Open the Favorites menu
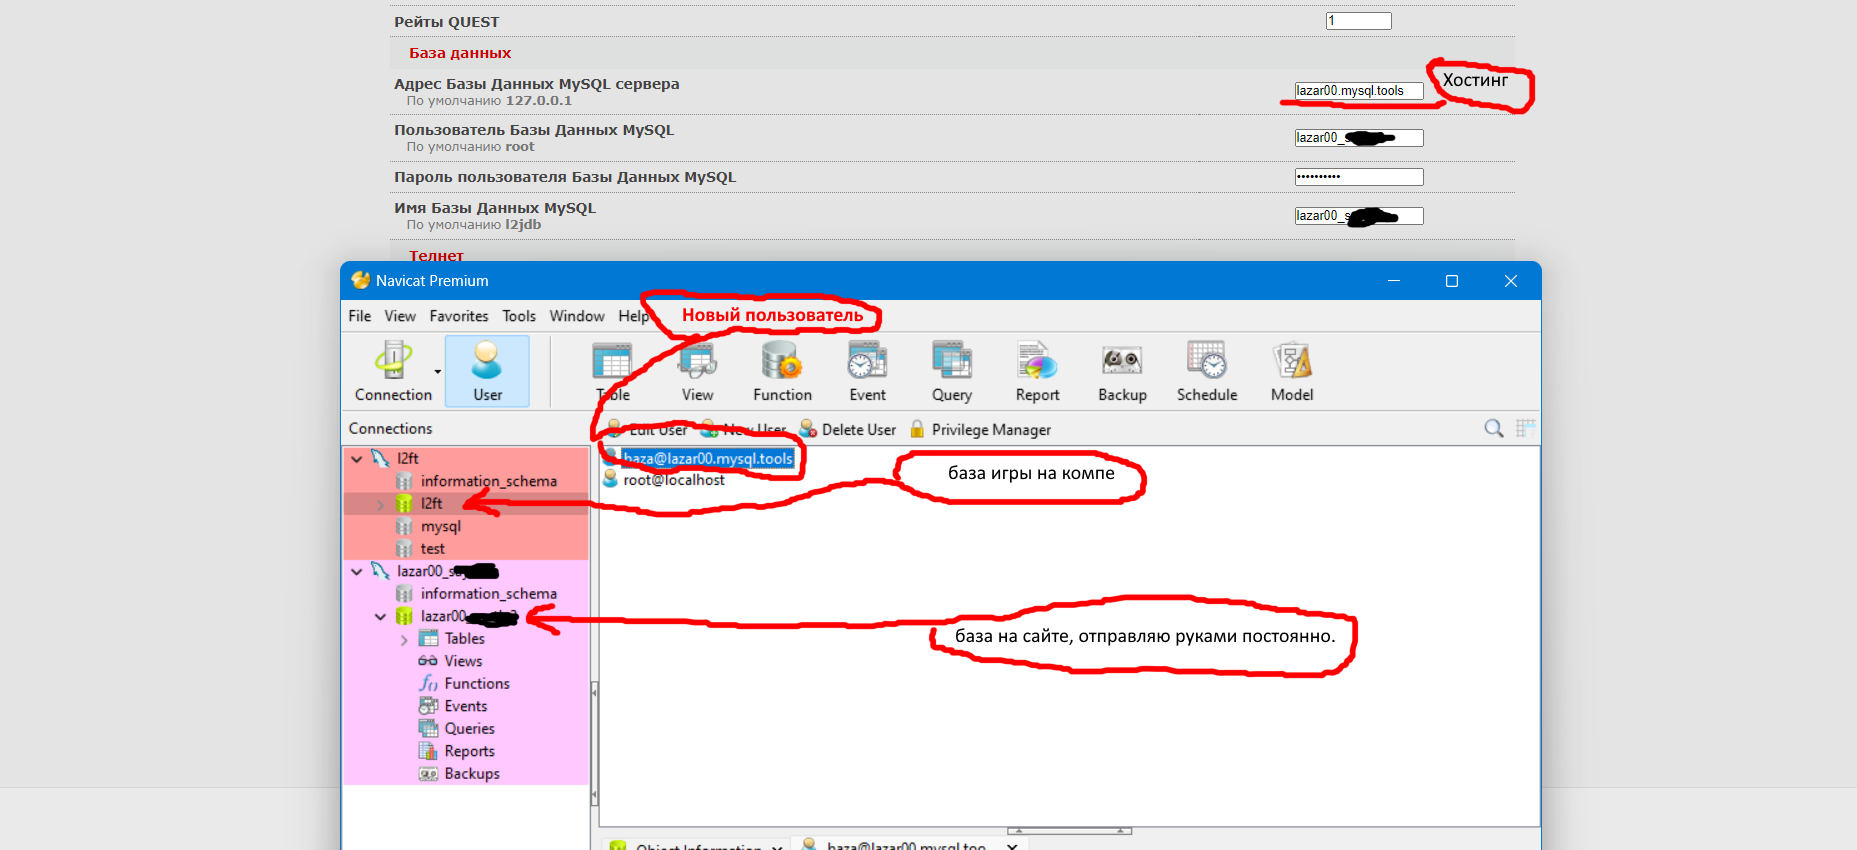 coord(459,316)
